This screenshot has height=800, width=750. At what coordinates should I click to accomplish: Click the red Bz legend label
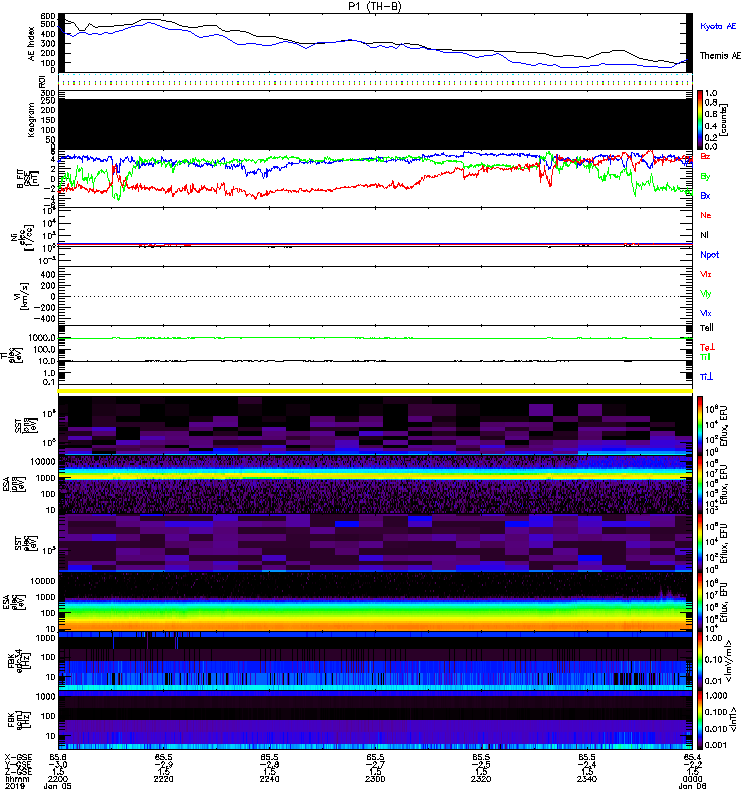[705, 156]
